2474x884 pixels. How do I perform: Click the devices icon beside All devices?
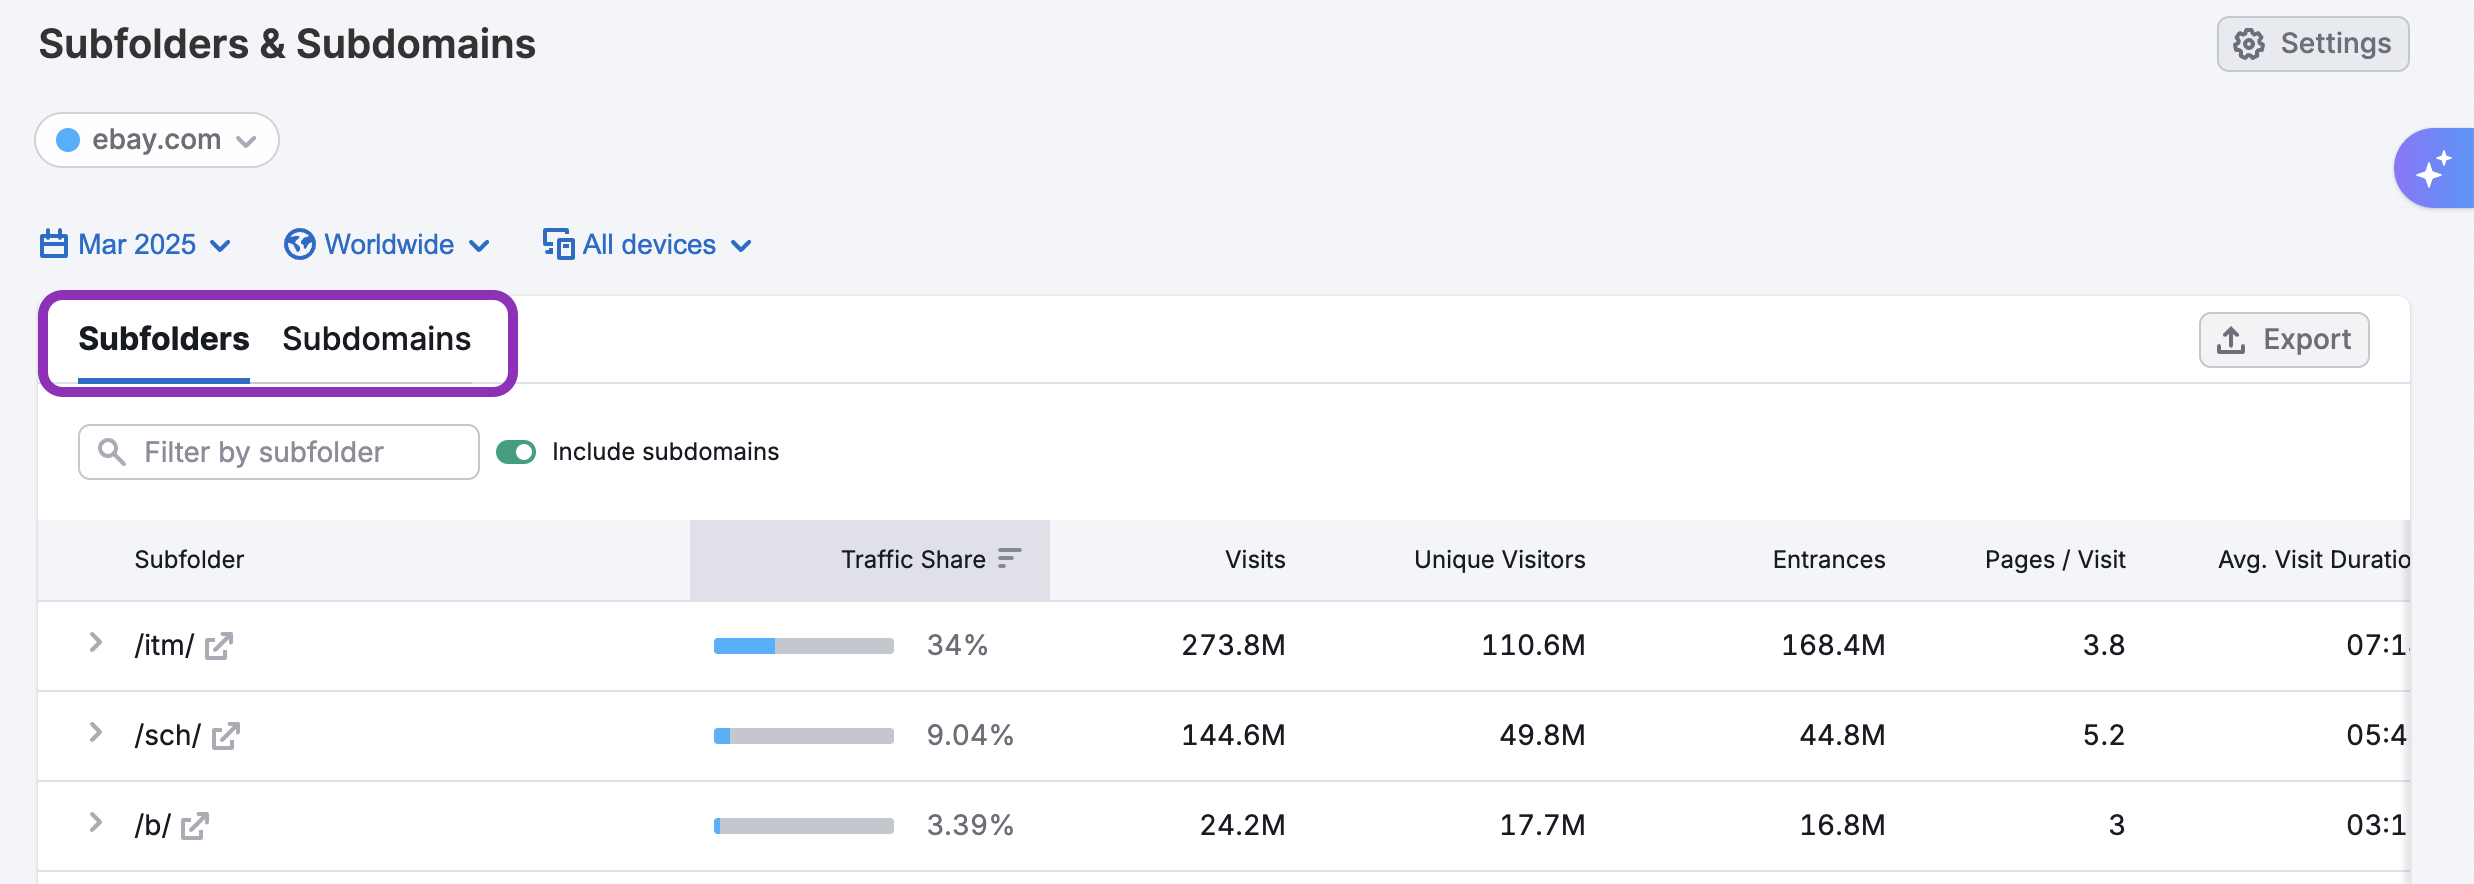558,244
